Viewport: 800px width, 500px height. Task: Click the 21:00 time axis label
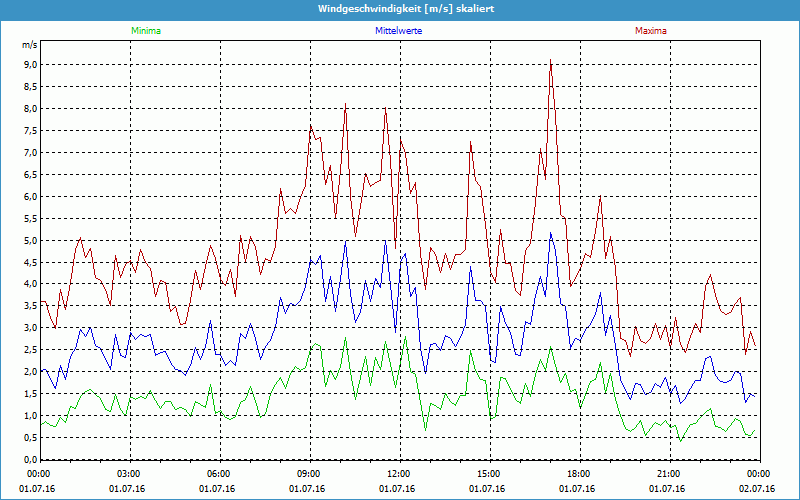click(x=668, y=474)
